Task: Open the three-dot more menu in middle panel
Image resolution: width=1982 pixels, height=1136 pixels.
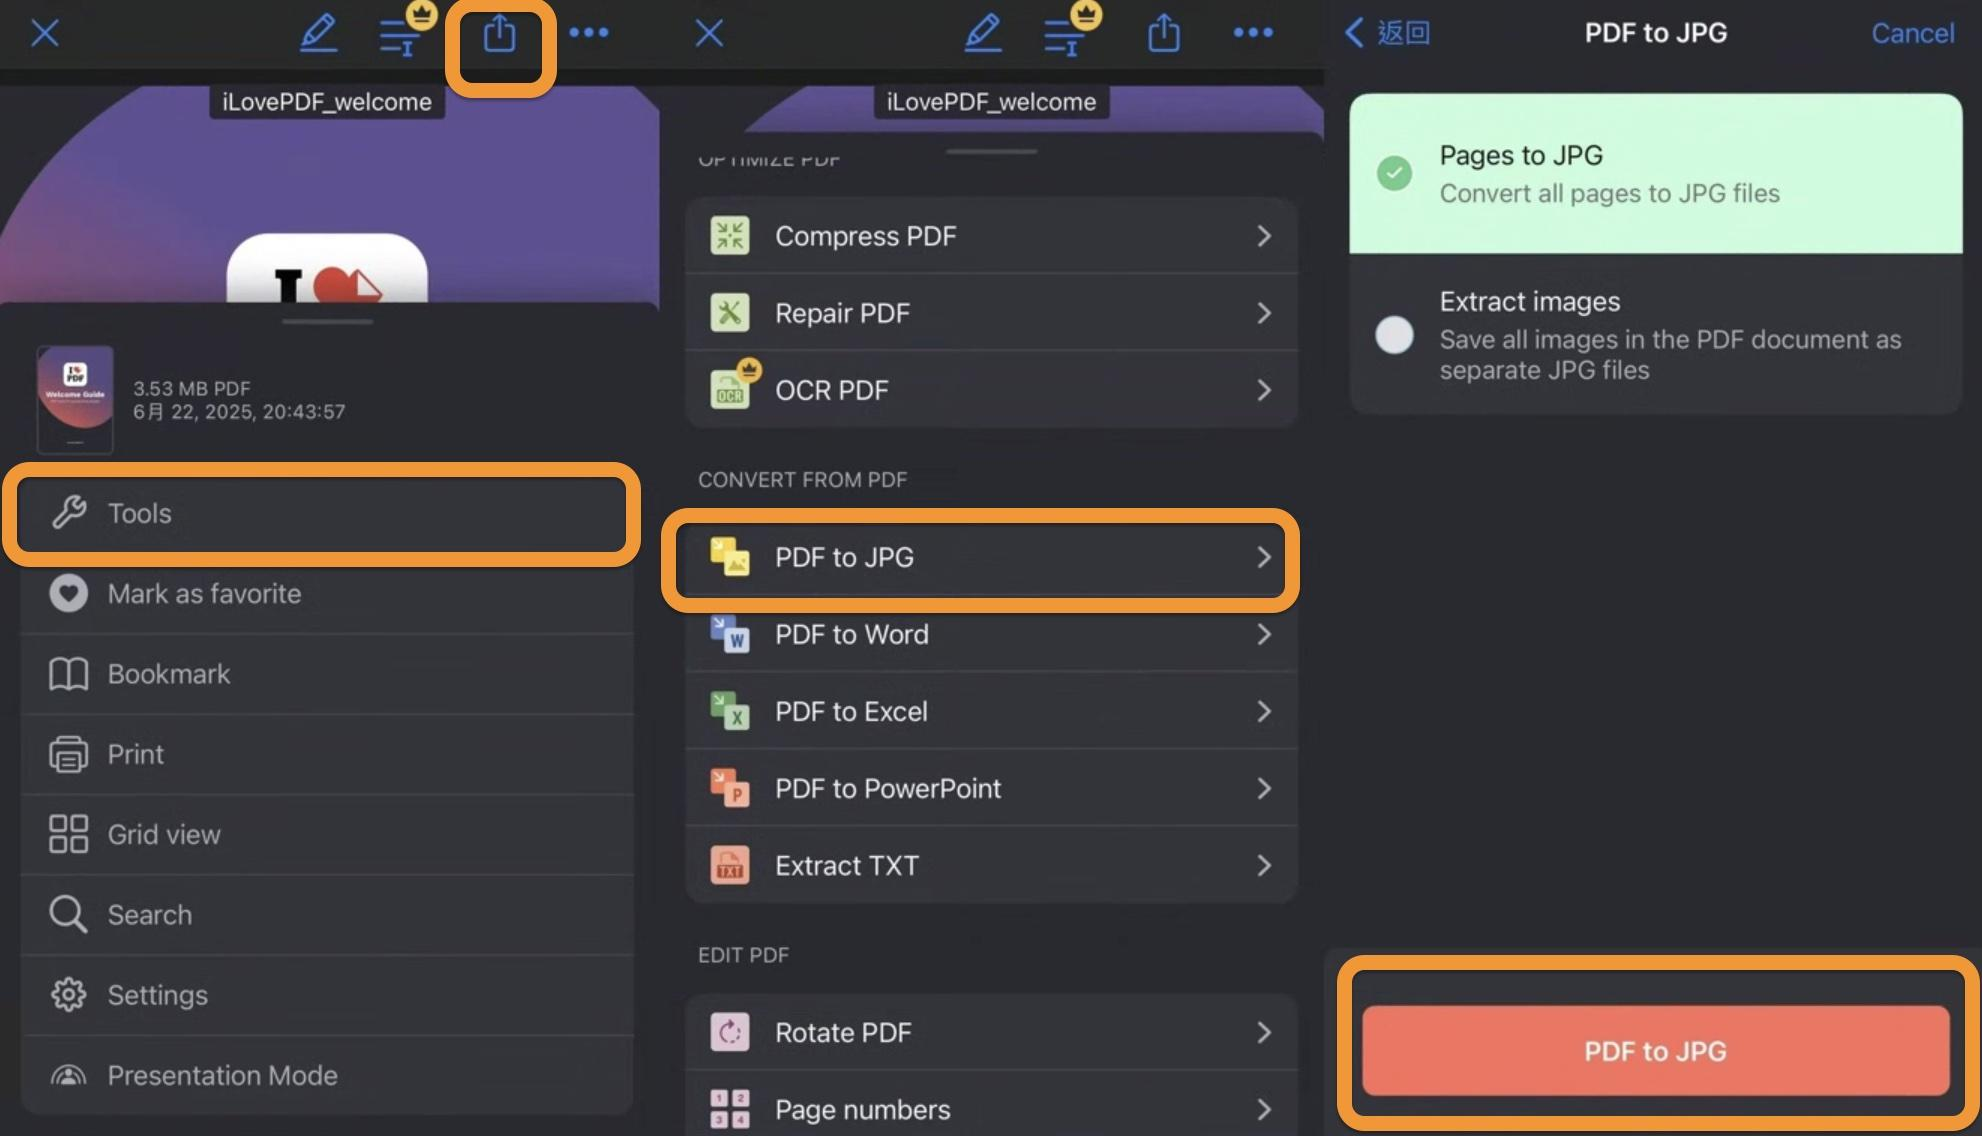Action: (1253, 32)
